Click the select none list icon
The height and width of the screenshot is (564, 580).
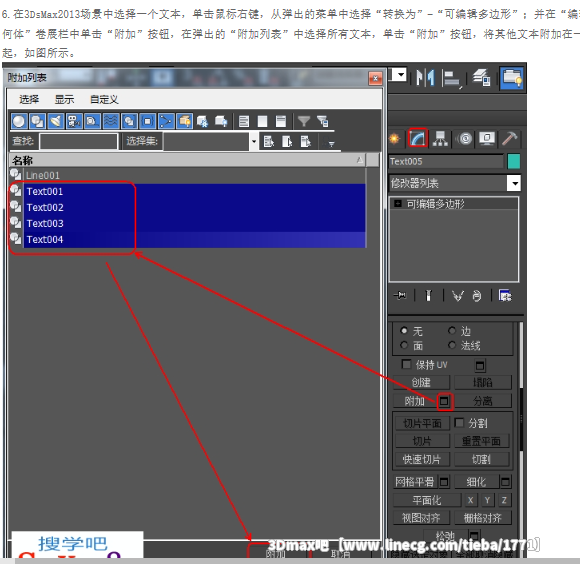tap(262, 121)
